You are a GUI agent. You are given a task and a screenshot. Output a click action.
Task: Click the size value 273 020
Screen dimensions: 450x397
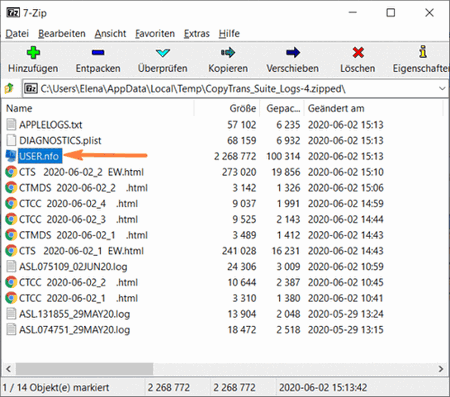239,172
